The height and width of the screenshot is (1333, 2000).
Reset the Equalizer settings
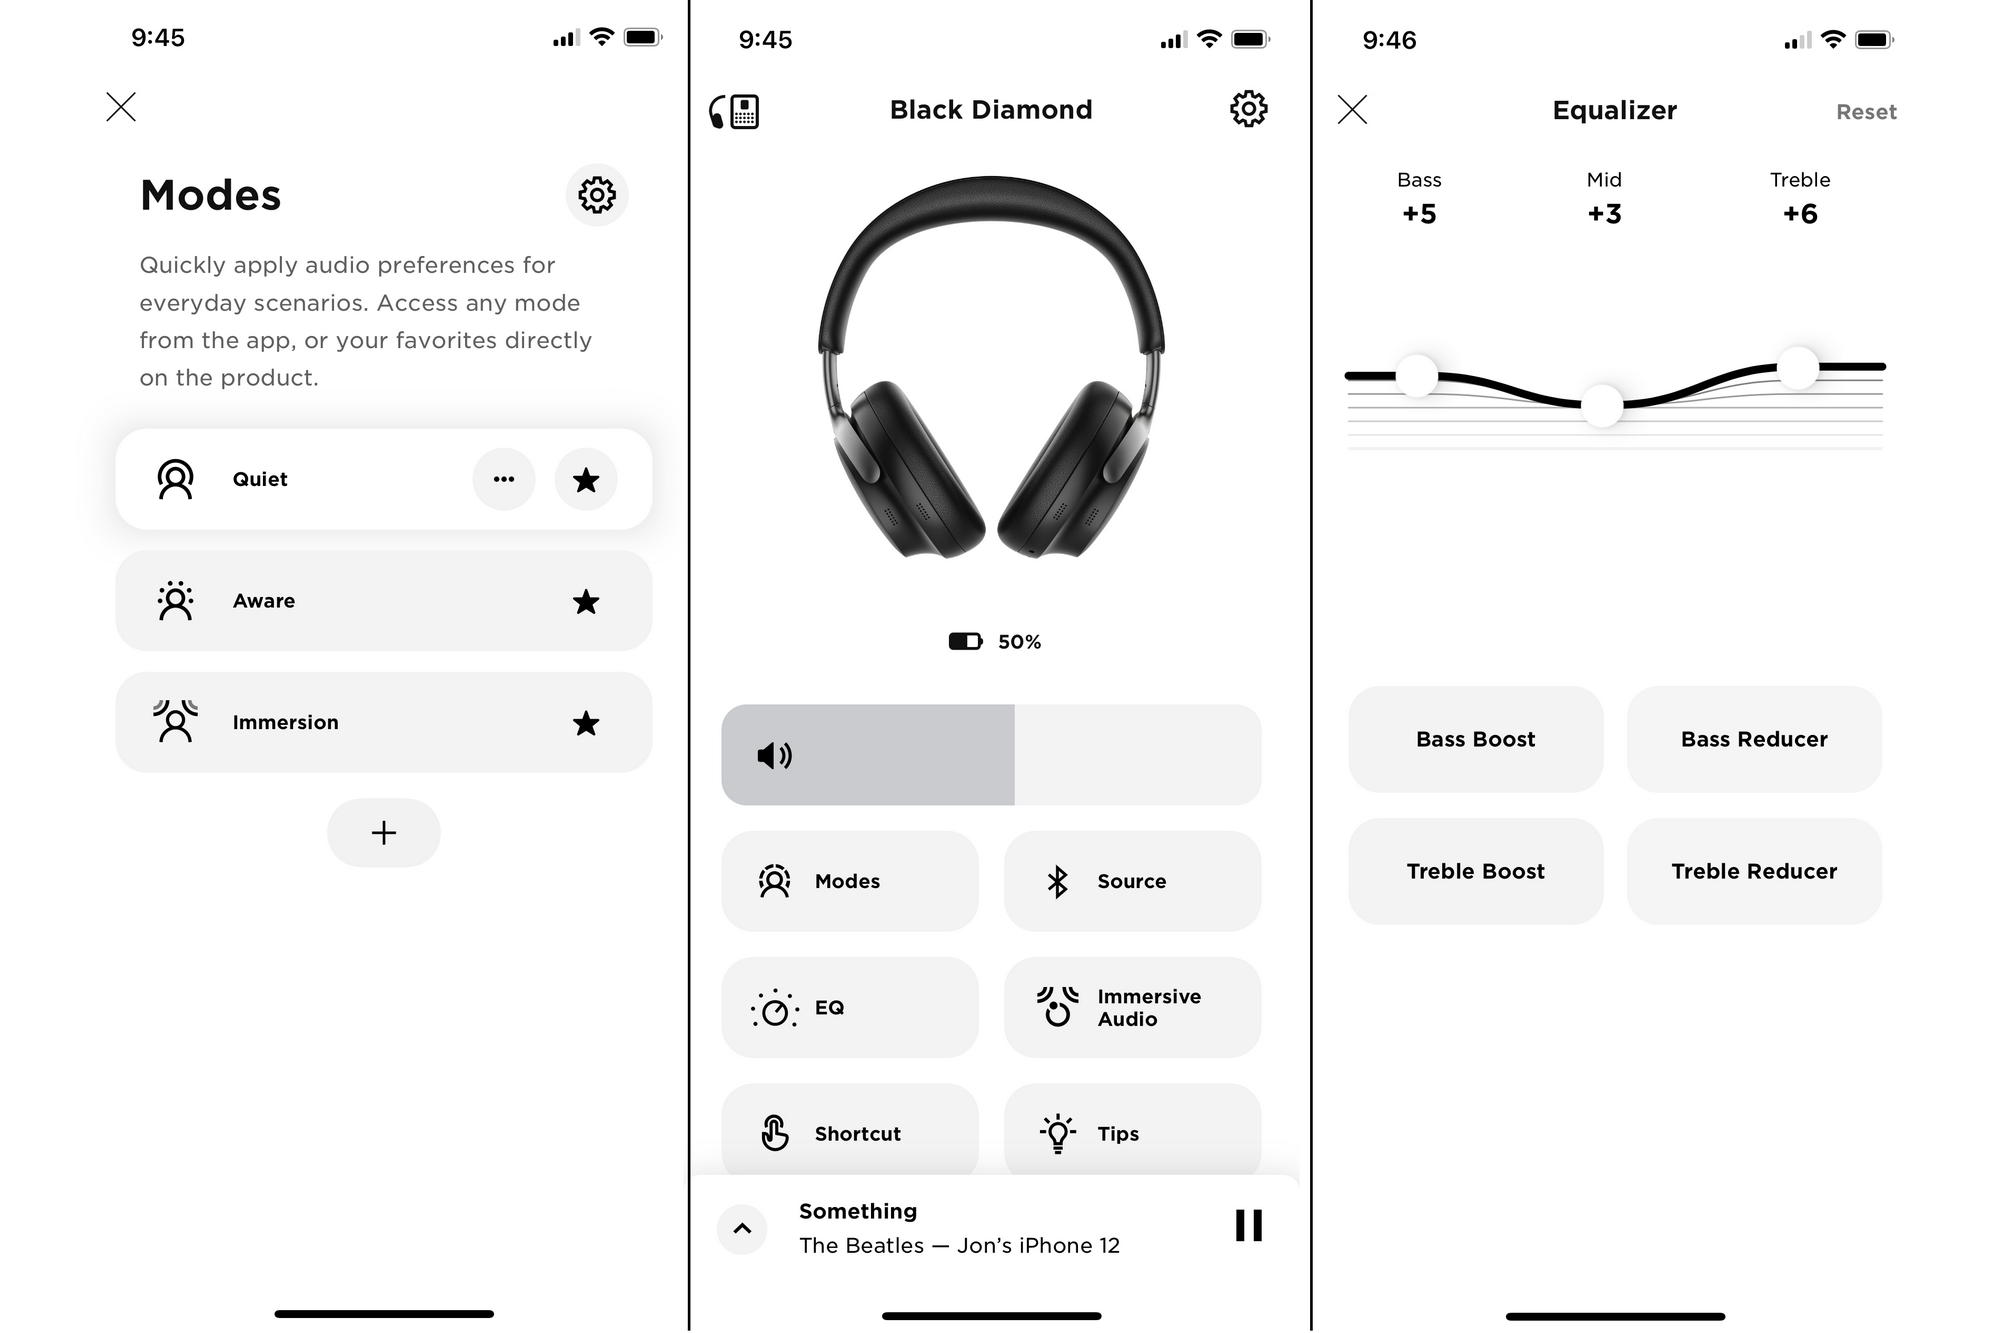pos(1868,110)
